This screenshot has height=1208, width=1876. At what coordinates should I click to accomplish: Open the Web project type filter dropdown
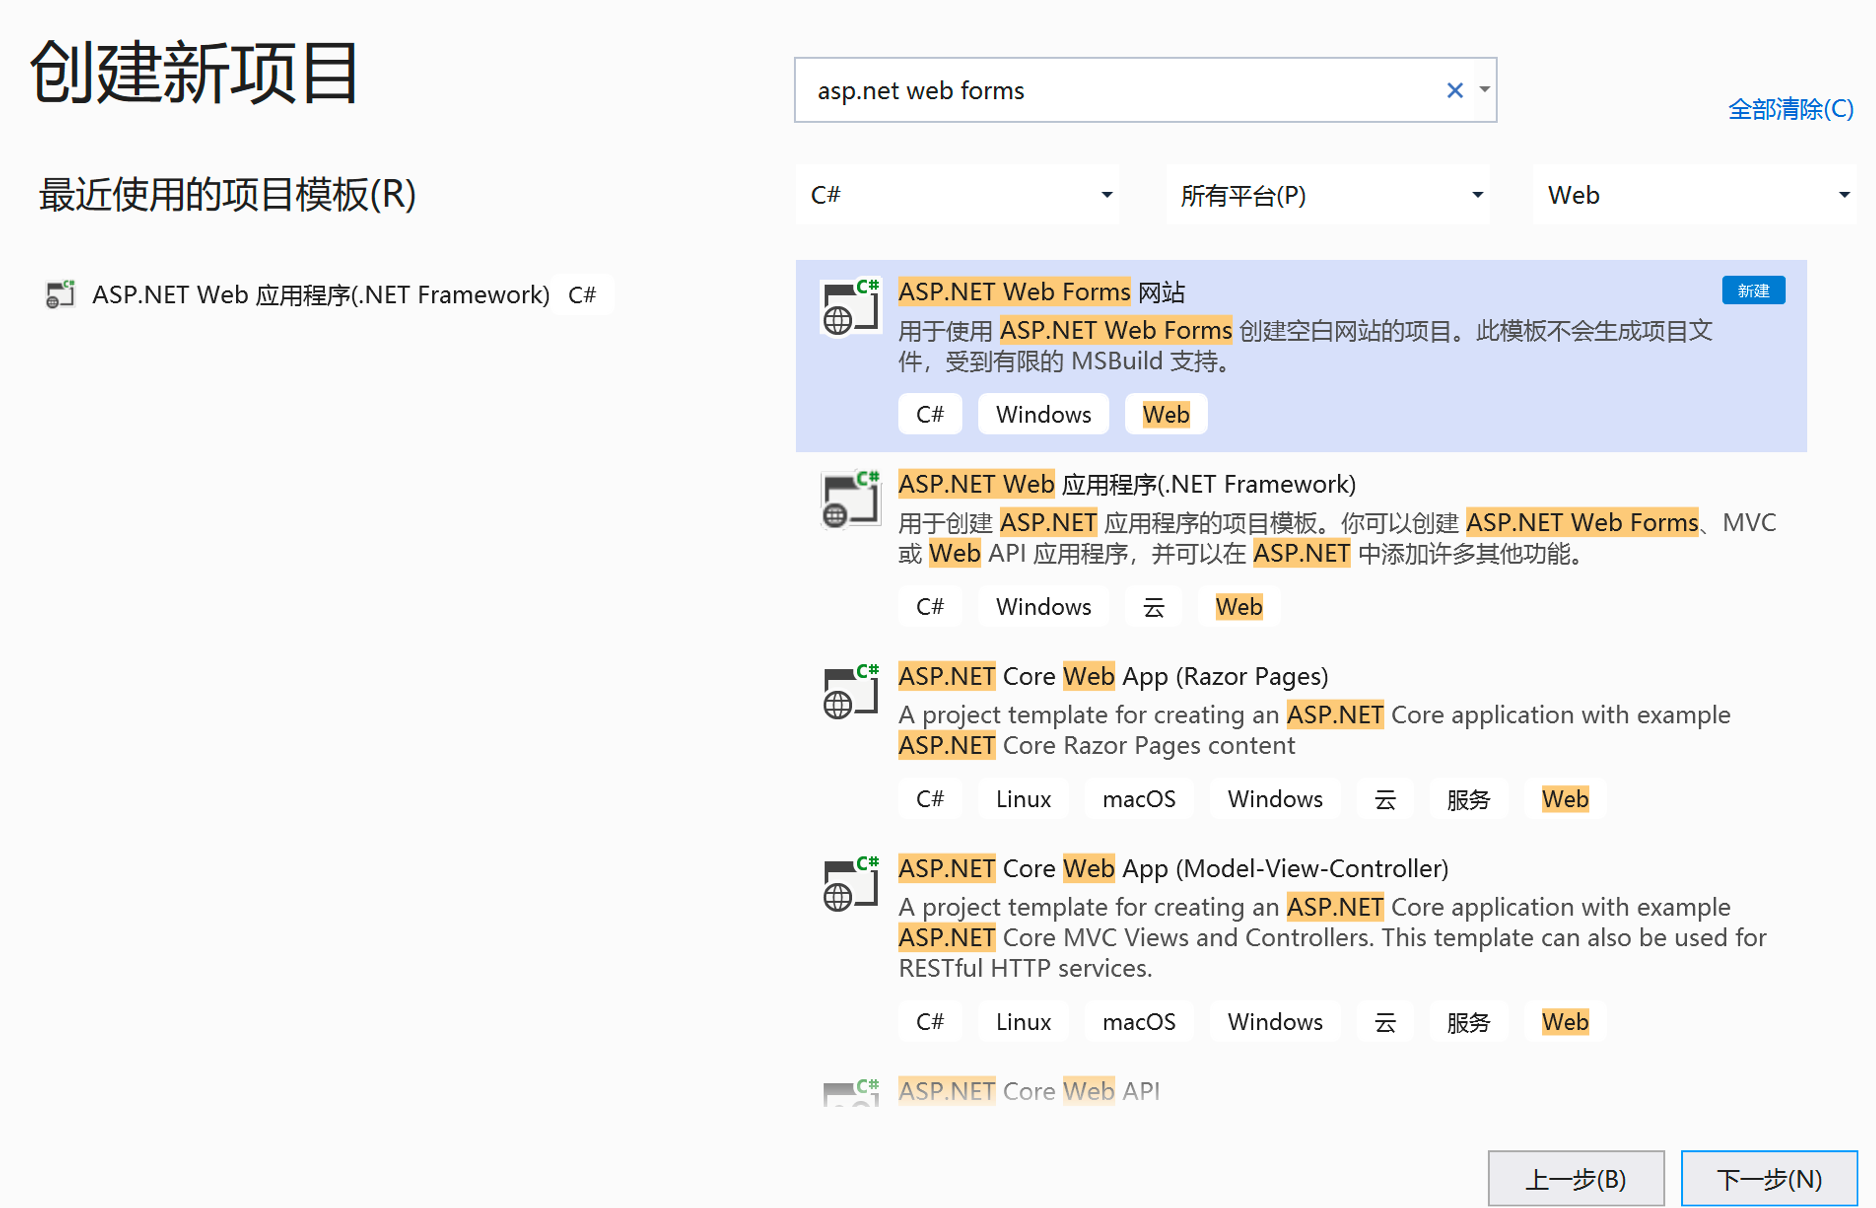click(1694, 195)
